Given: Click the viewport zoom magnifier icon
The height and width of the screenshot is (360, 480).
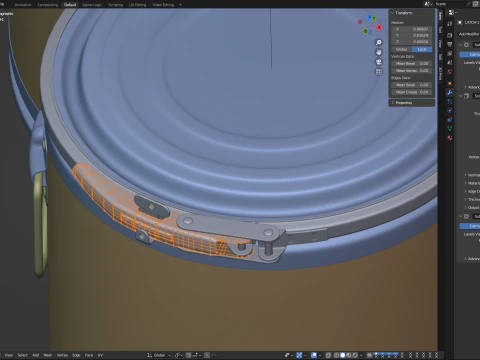Looking at the screenshot, I should pyautogui.click(x=379, y=42).
